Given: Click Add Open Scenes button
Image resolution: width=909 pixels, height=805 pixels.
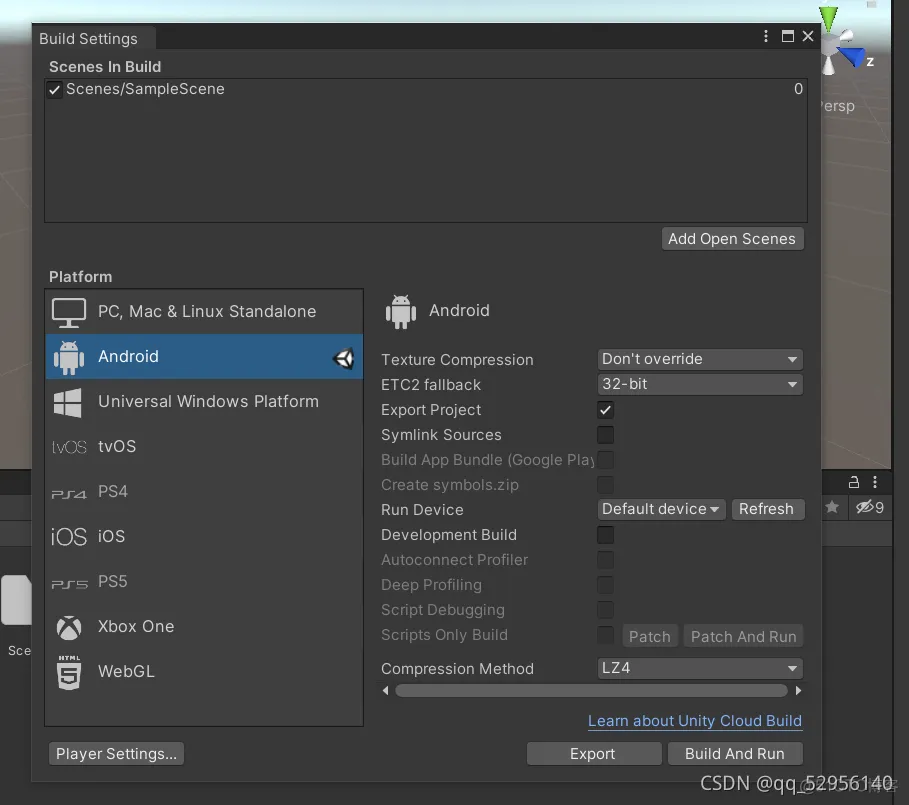Looking at the screenshot, I should [x=732, y=239].
